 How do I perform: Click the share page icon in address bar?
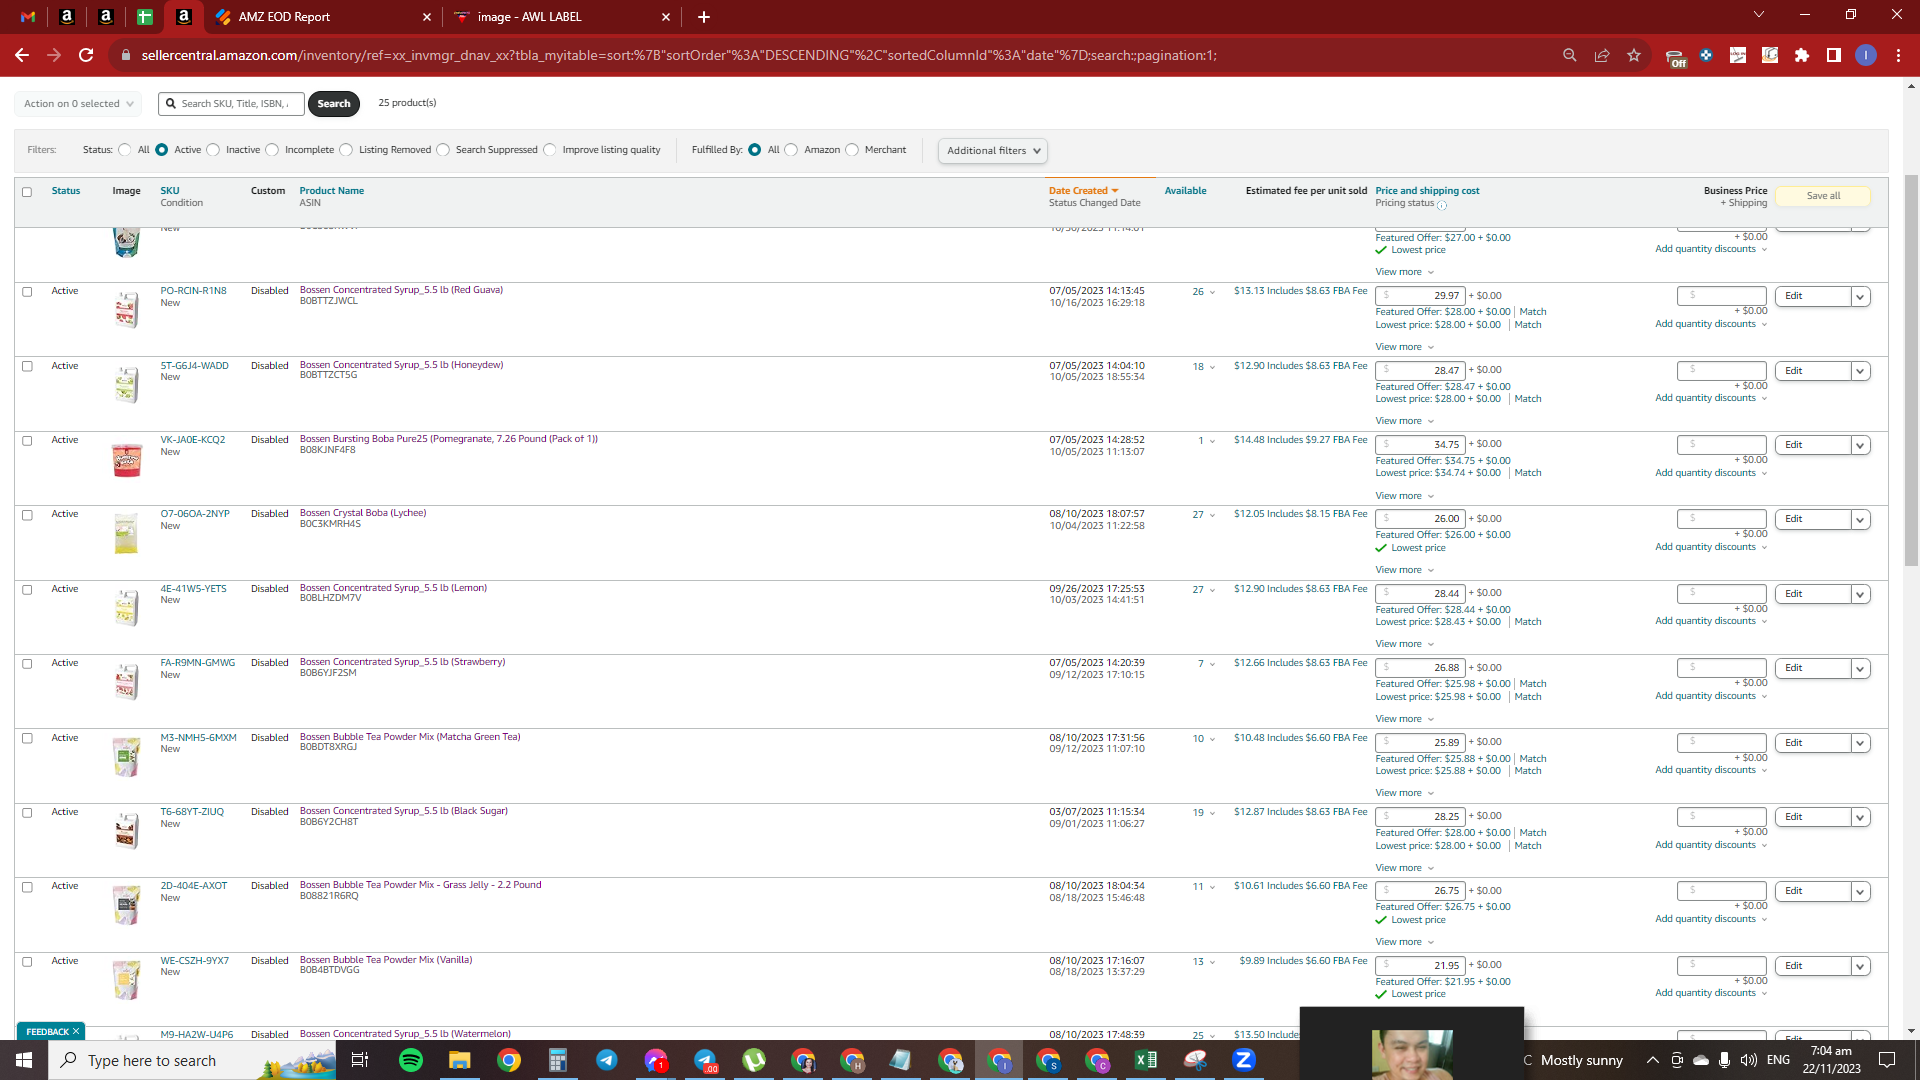pos(1602,56)
